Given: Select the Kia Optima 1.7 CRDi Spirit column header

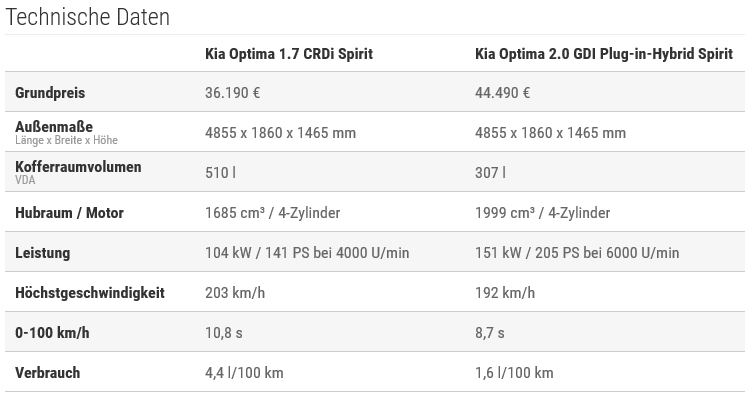Looking at the screenshot, I should click(288, 54).
